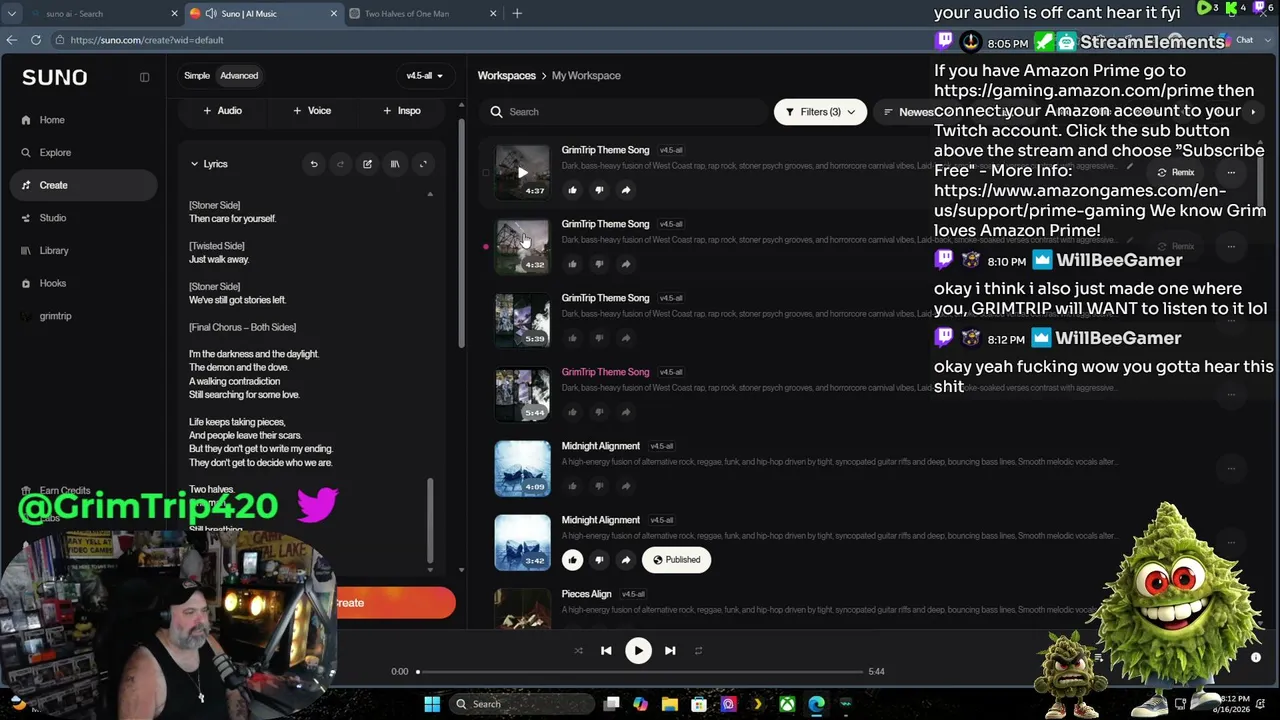Undo the last lyrics change
The image size is (1280, 720).
[x=313, y=164]
